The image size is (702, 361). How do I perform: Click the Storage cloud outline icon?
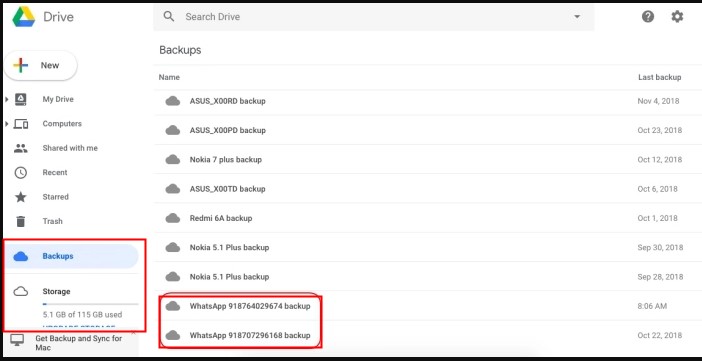coord(21,292)
